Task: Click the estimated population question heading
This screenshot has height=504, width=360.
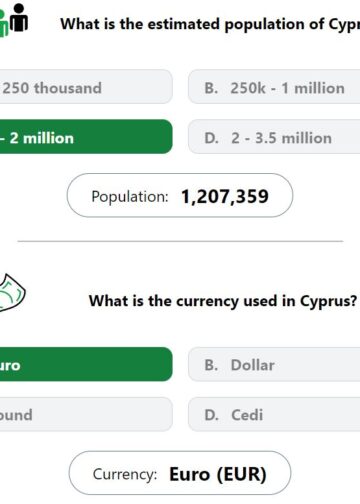Action: coord(210,24)
